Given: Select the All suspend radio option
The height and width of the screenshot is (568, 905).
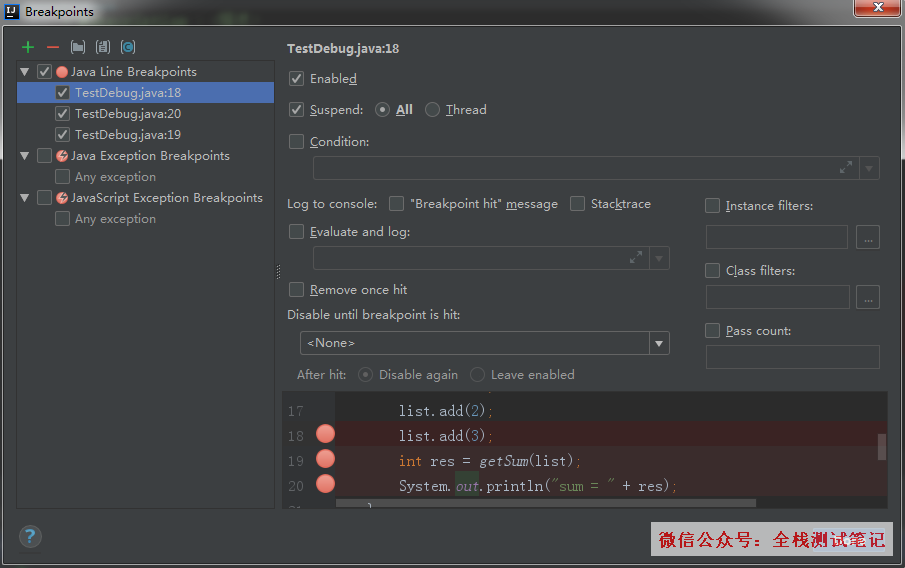Looking at the screenshot, I should click(x=382, y=110).
